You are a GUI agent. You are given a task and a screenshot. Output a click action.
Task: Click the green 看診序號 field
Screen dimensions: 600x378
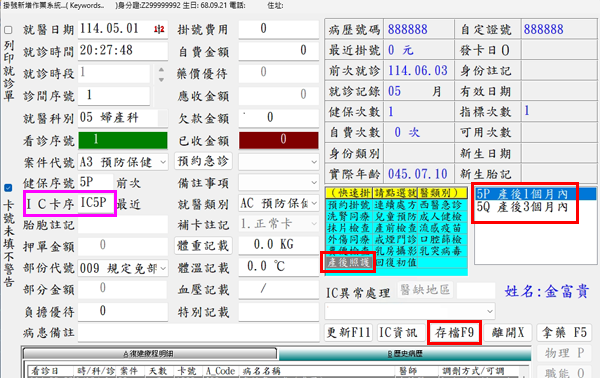[123, 140]
